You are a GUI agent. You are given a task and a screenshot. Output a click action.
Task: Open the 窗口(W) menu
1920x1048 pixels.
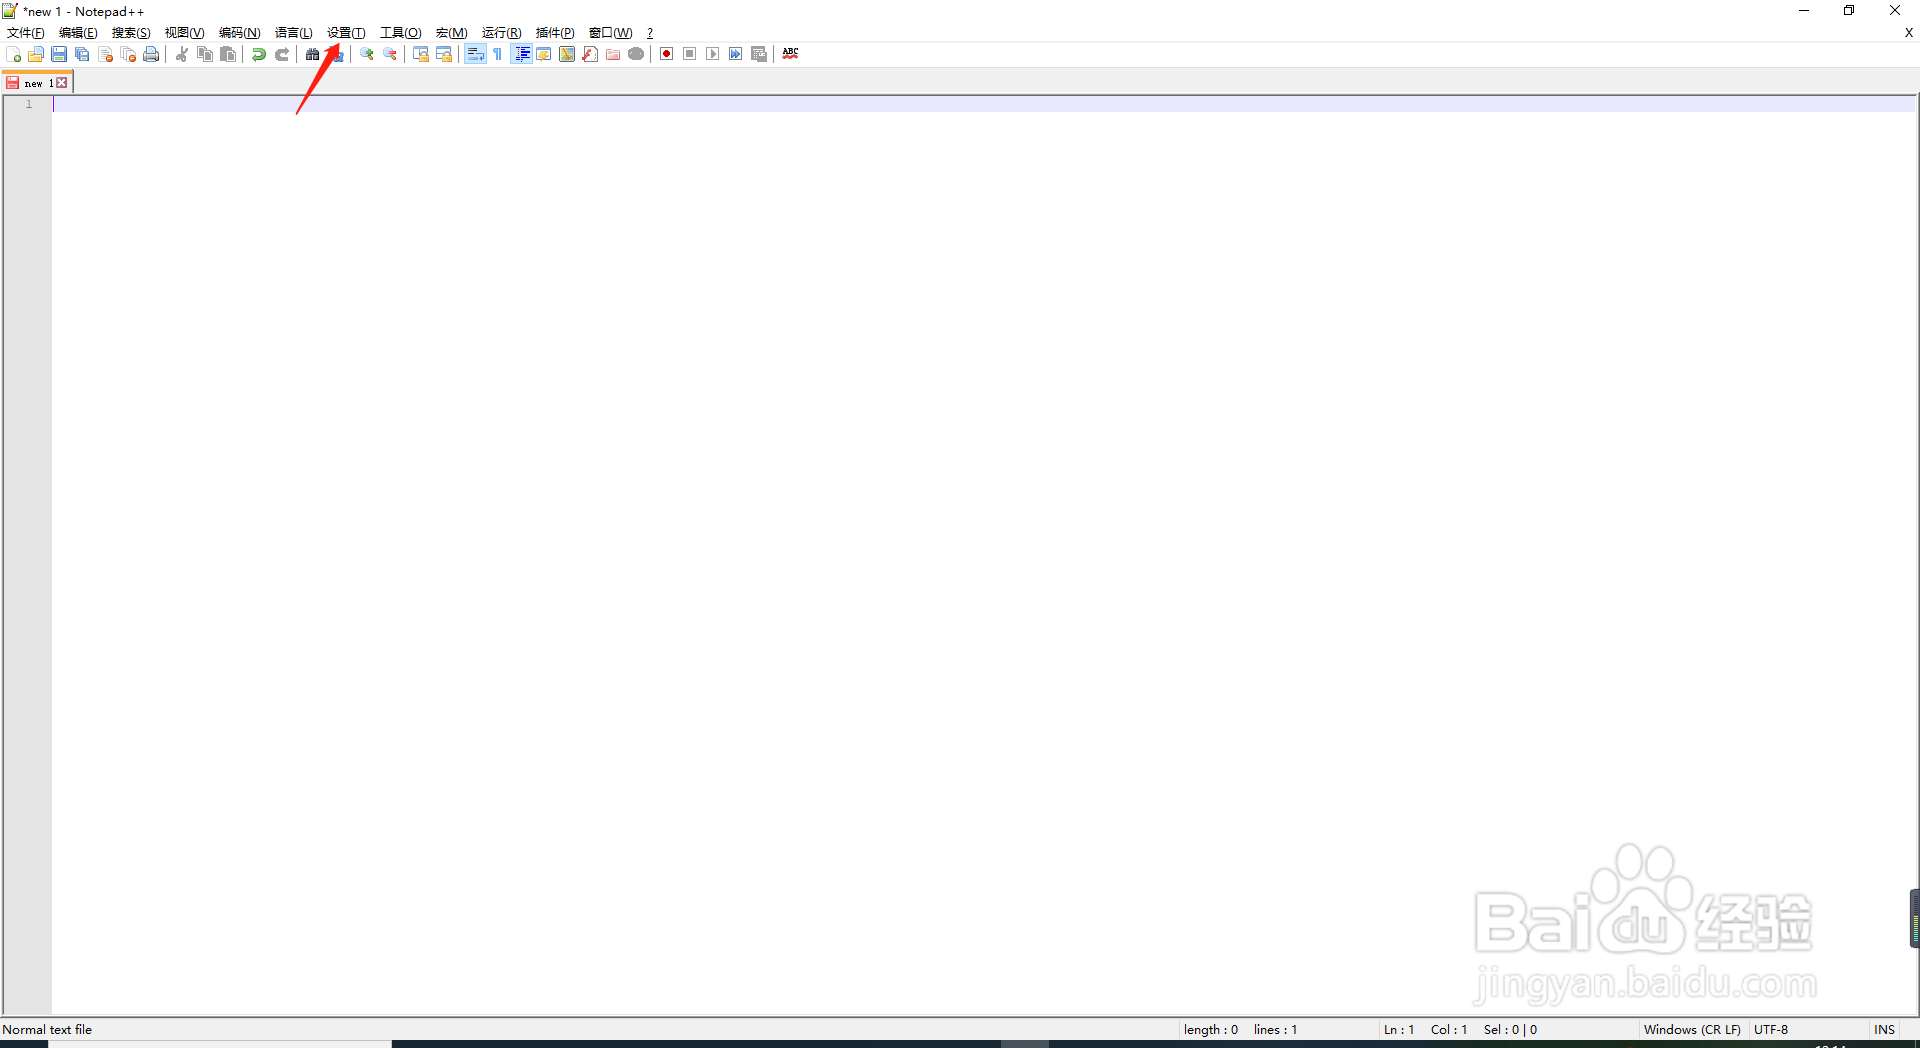point(611,33)
